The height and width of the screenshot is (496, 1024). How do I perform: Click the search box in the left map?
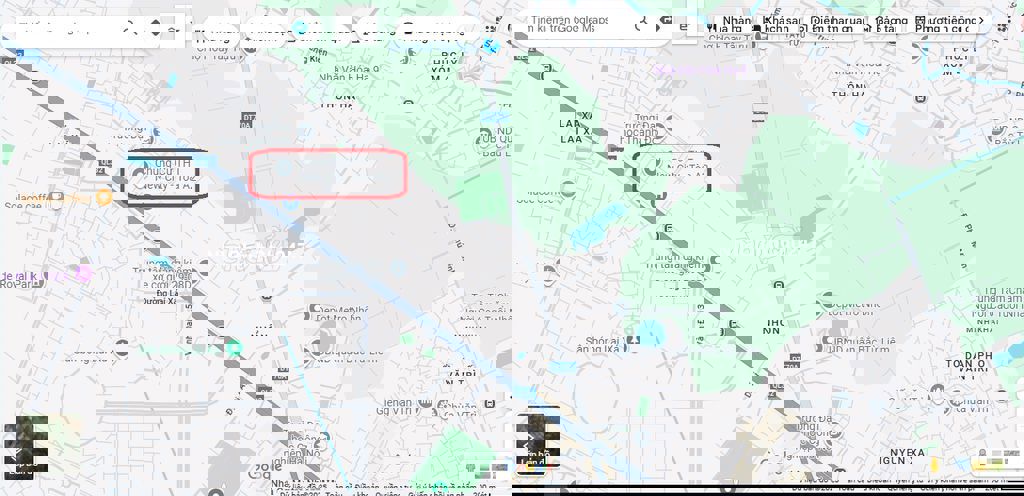point(60,28)
